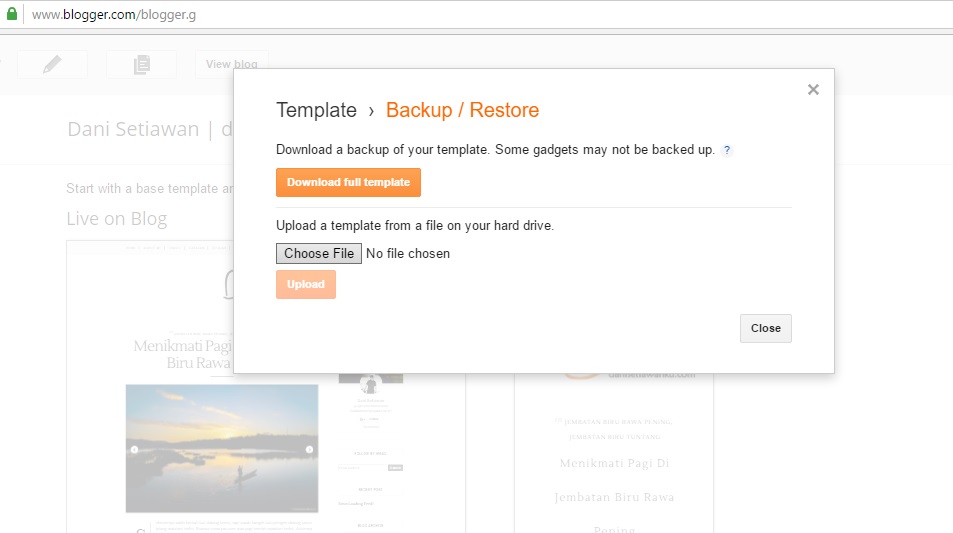Click the pencil new post icon
The width and height of the screenshot is (953, 533).
(52, 64)
